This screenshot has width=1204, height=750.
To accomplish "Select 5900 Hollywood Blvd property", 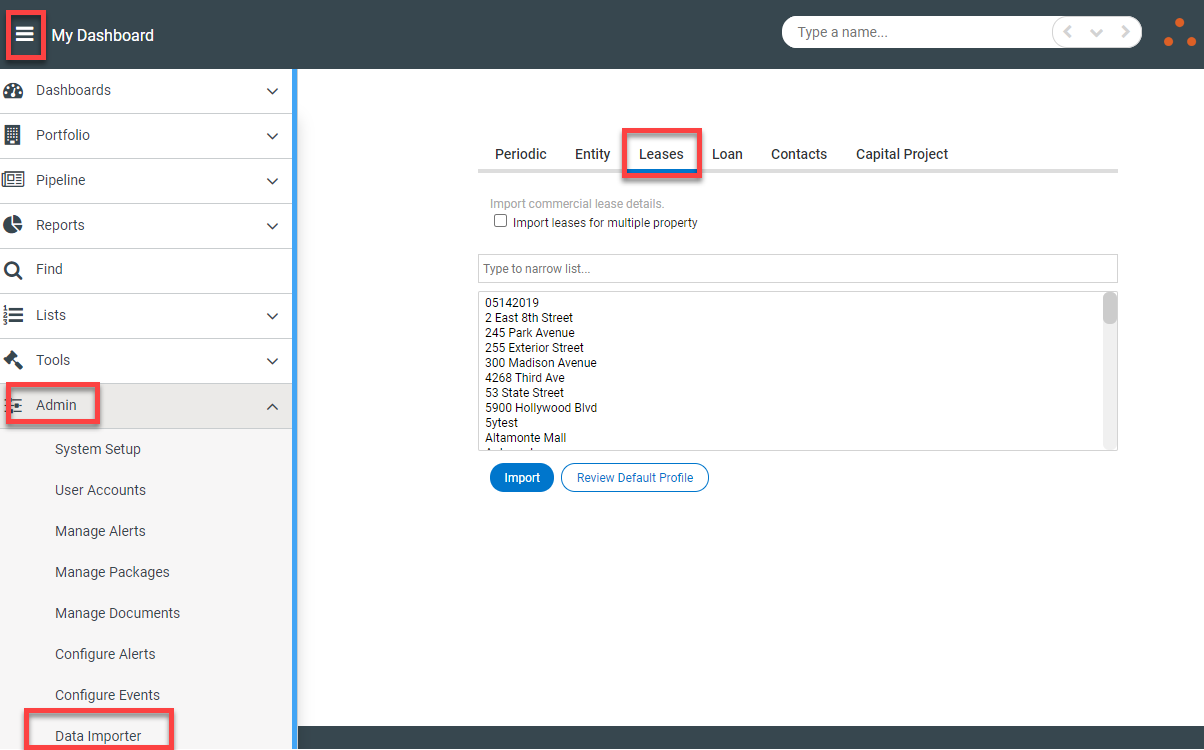I will tap(541, 408).
